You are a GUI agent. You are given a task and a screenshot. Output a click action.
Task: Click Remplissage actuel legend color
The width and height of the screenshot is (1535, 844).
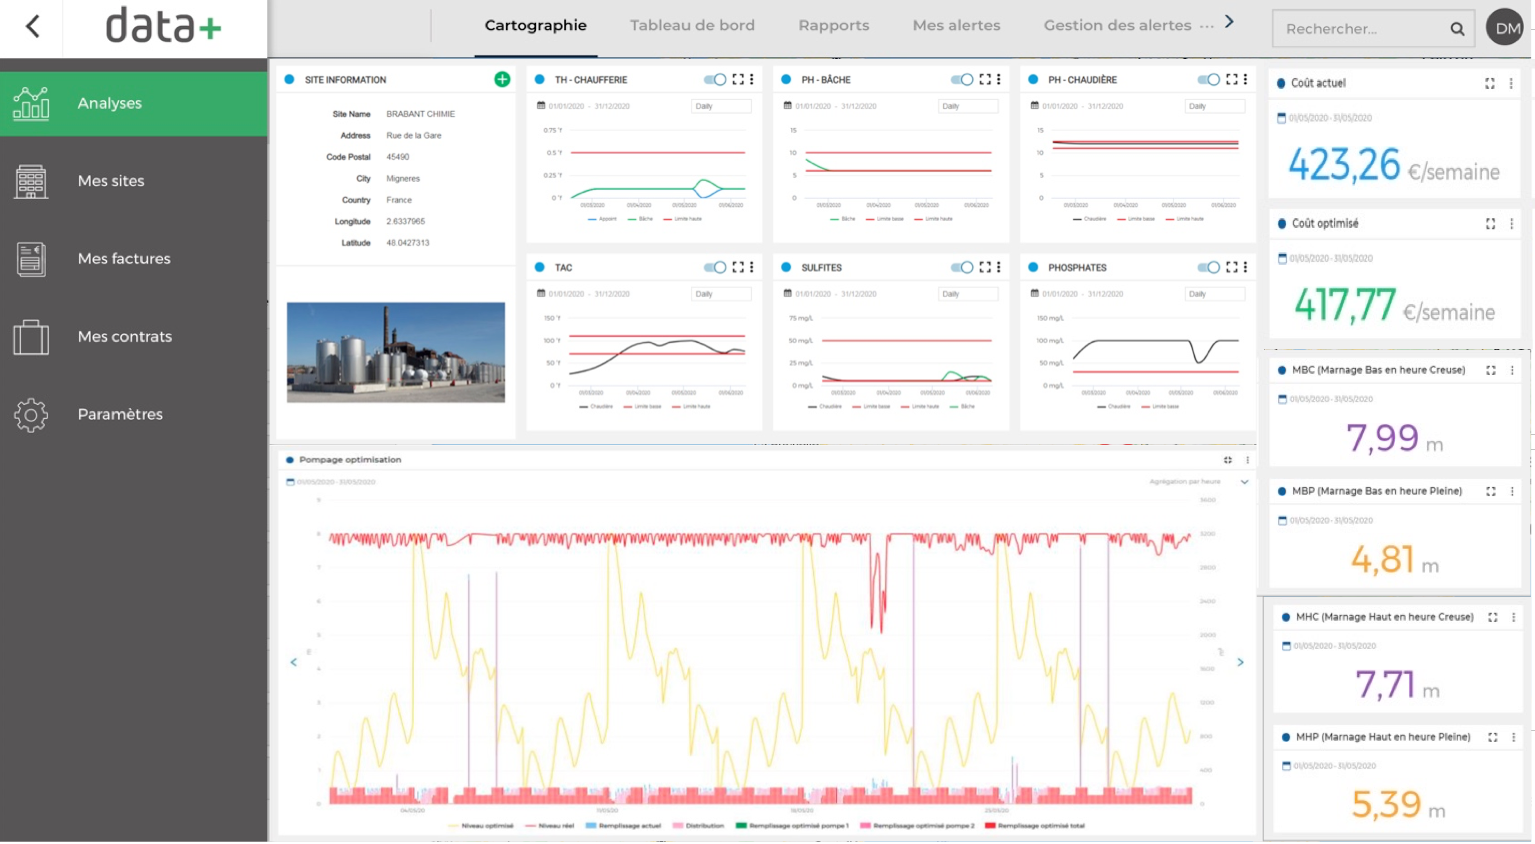click(591, 826)
